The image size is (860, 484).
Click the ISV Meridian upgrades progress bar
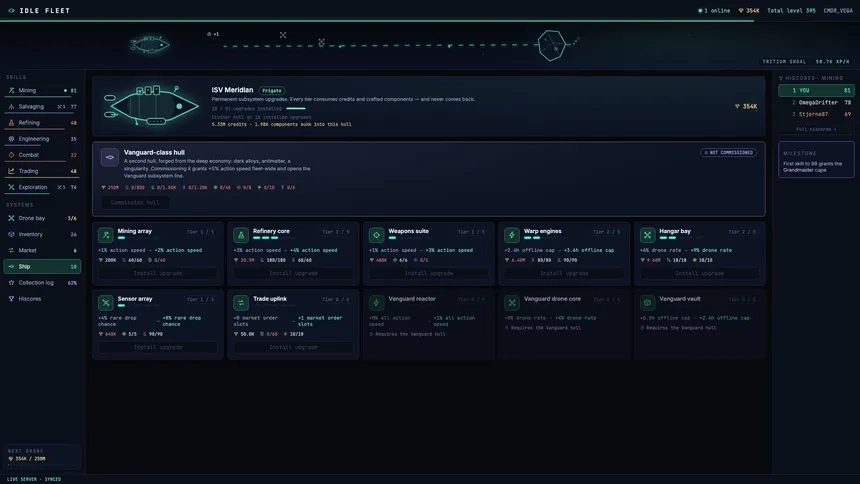[x=296, y=109]
